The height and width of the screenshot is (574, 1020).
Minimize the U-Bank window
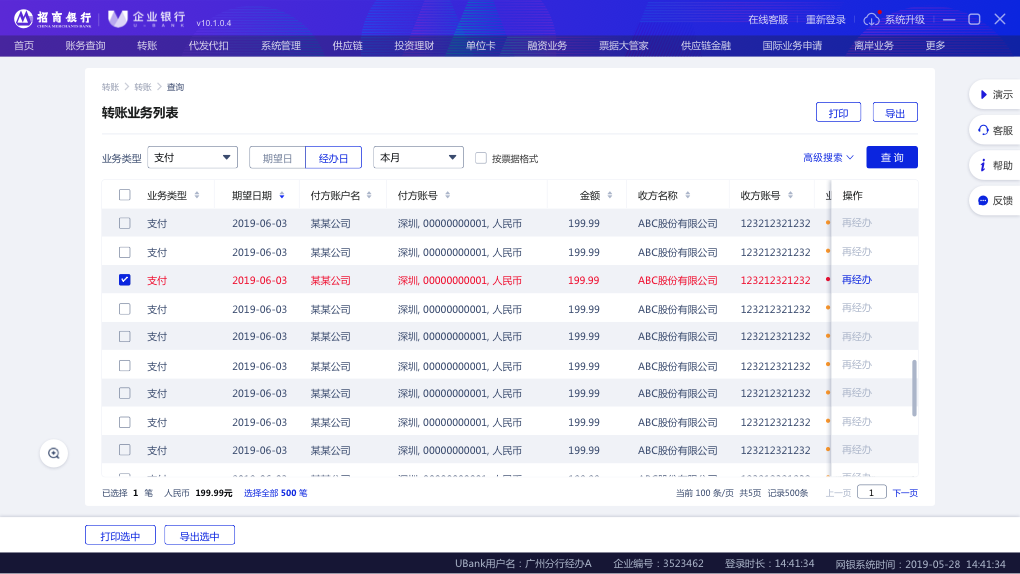tap(949, 20)
